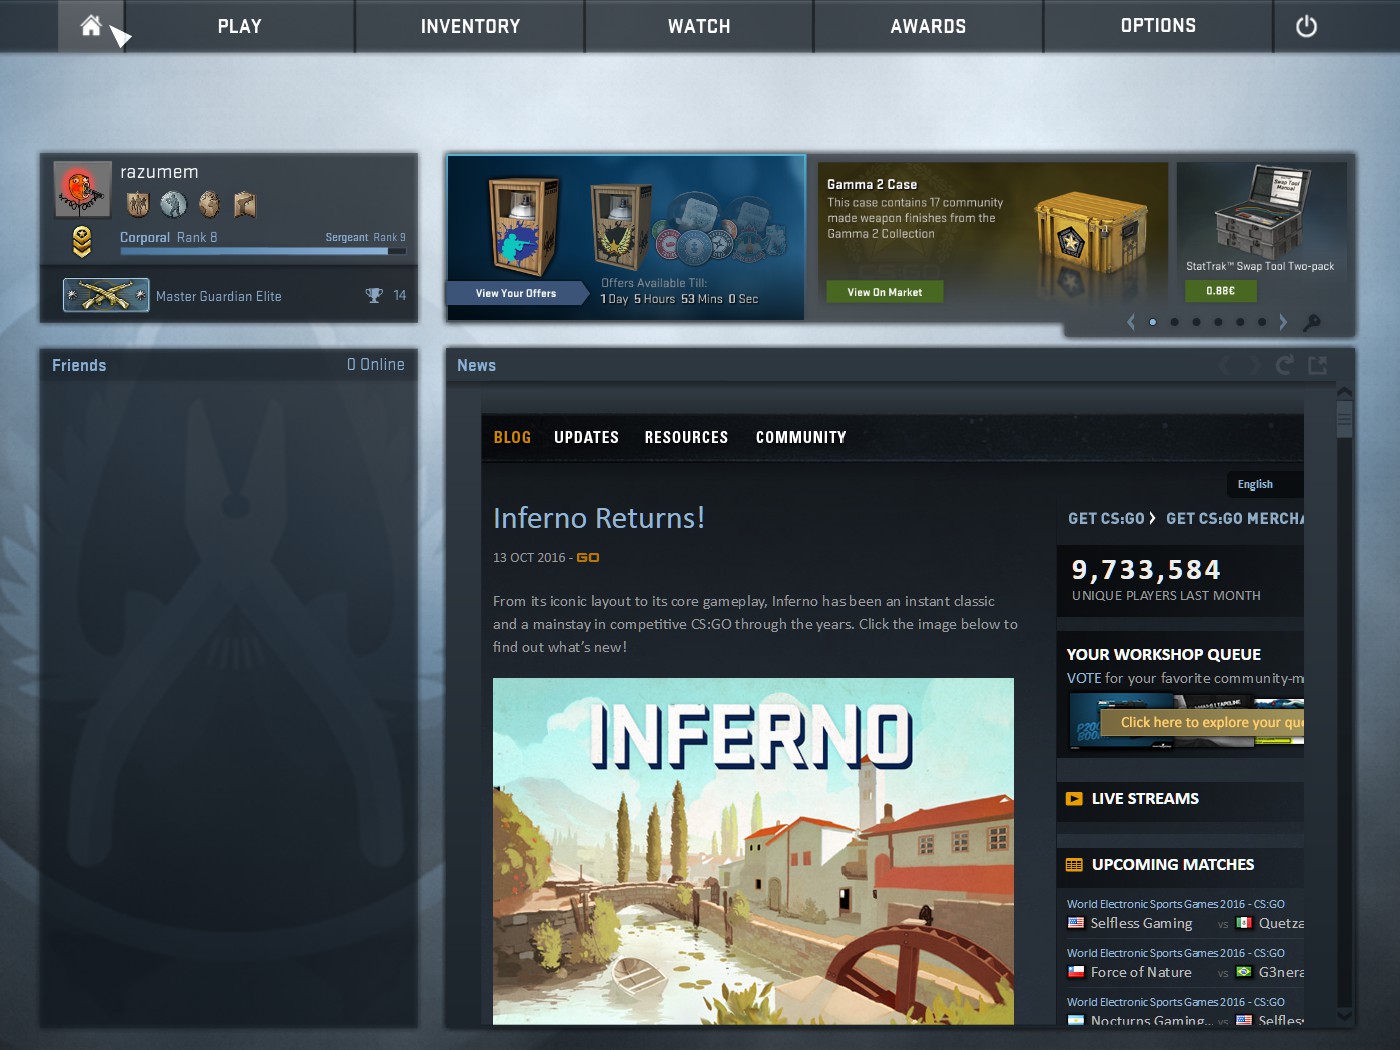The width and height of the screenshot is (1400, 1050).
Task: Select the fifth carousel page dot
Action: [1241, 322]
